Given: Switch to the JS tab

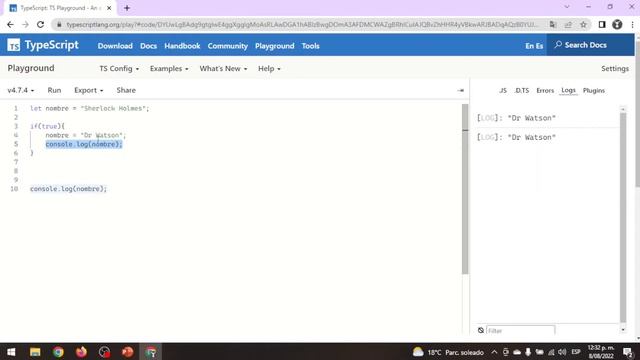Looking at the screenshot, I should (x=503, y=90).
